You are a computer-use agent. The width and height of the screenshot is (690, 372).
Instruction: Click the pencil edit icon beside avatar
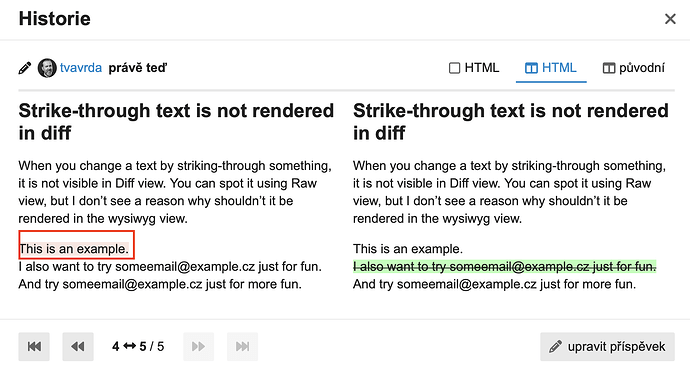[x=25, y=68]
